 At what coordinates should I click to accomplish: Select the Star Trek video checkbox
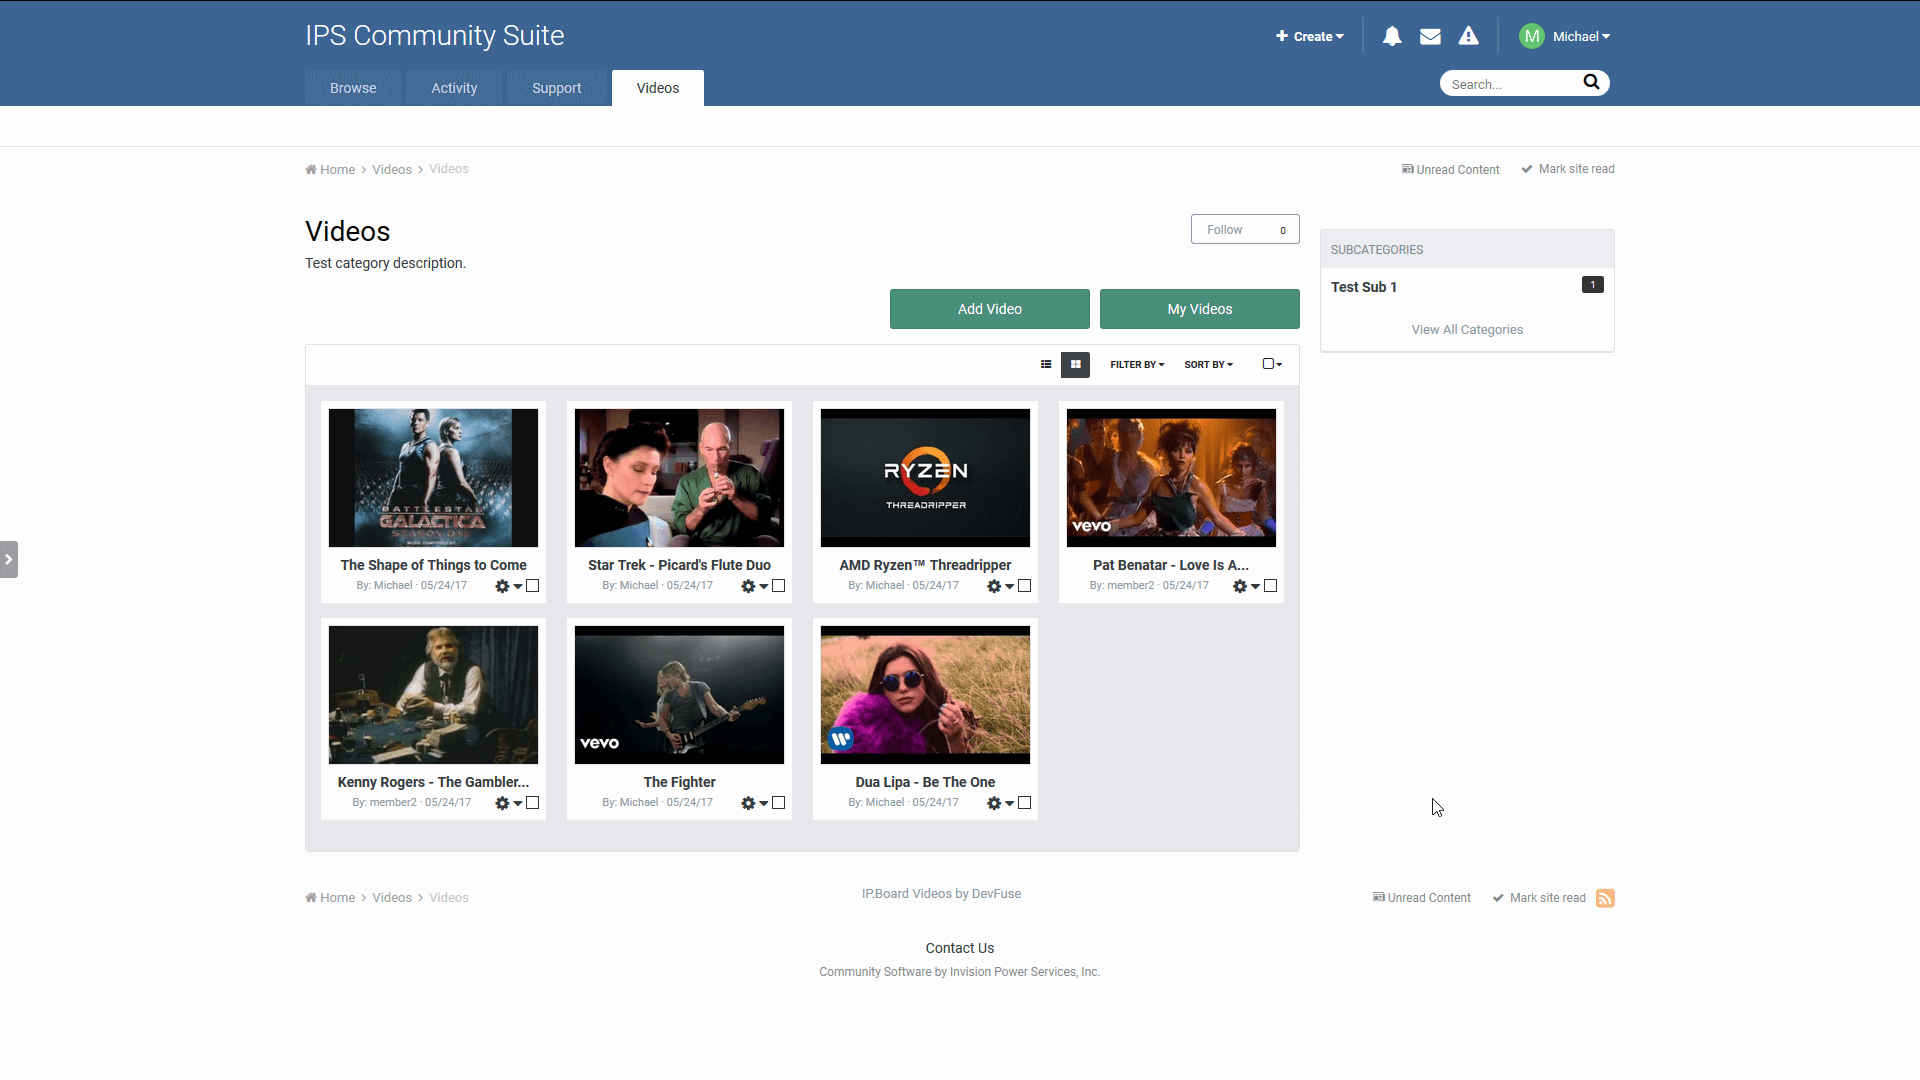click(778, 585)
